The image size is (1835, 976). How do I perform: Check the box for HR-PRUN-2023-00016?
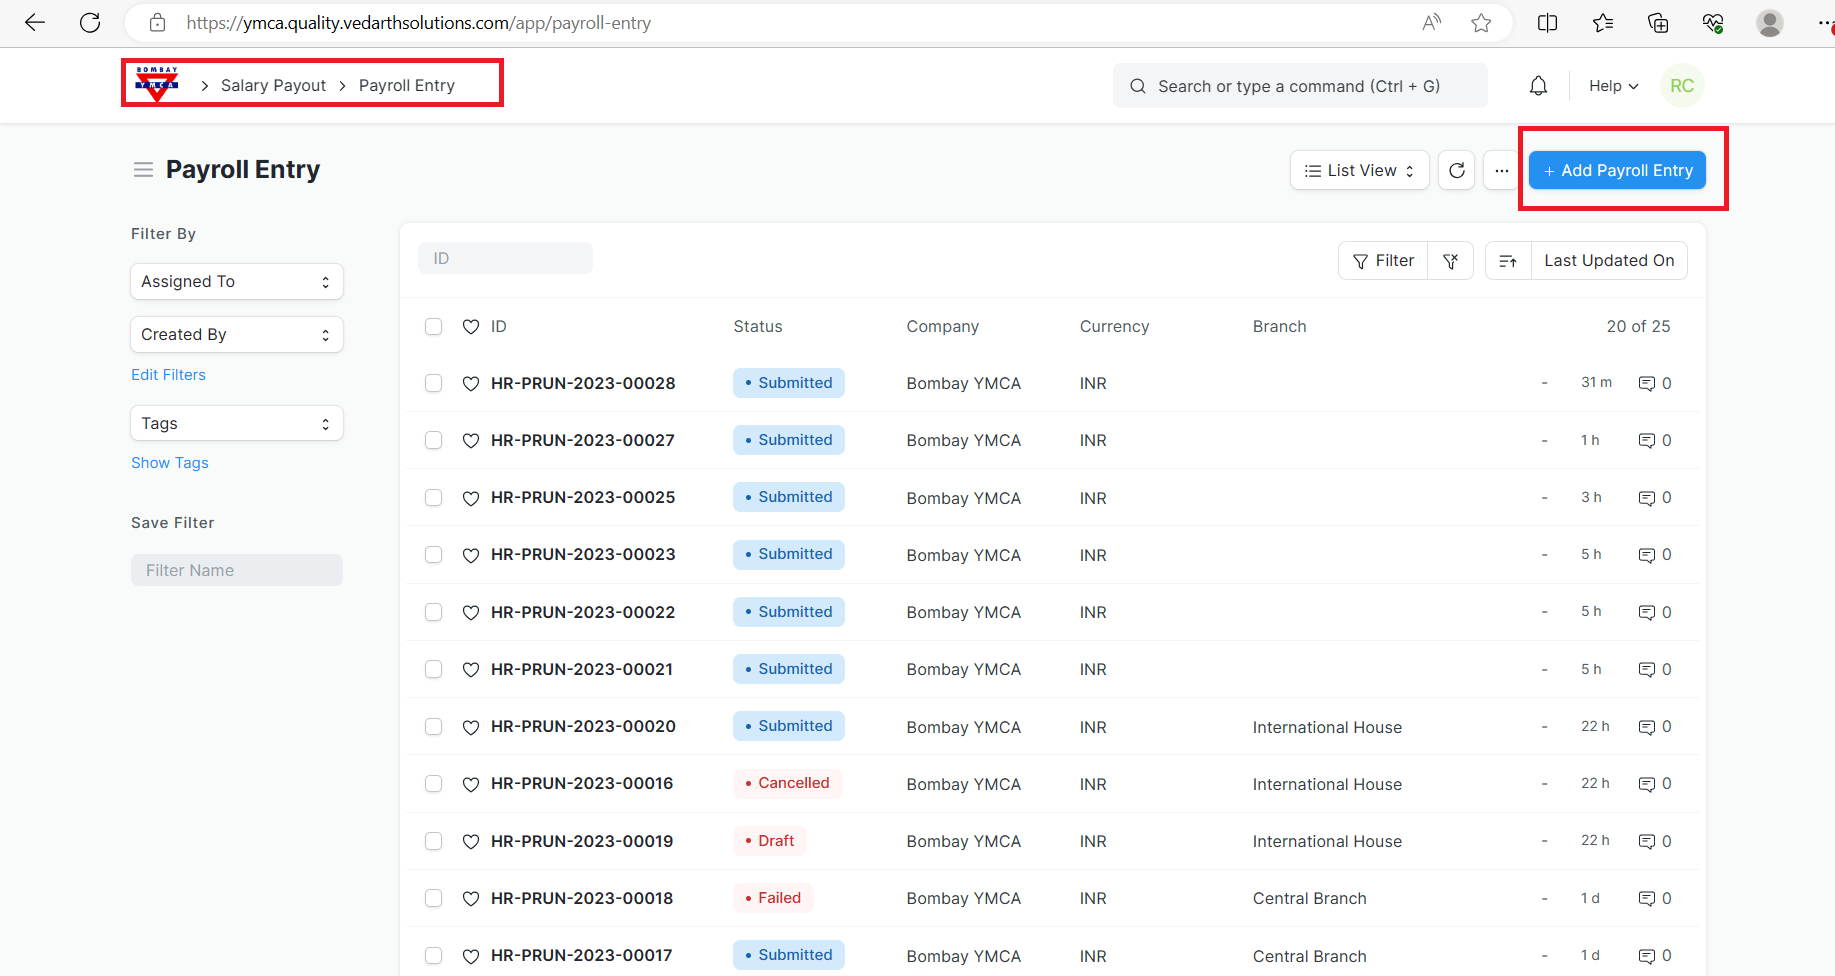[433, 784]
